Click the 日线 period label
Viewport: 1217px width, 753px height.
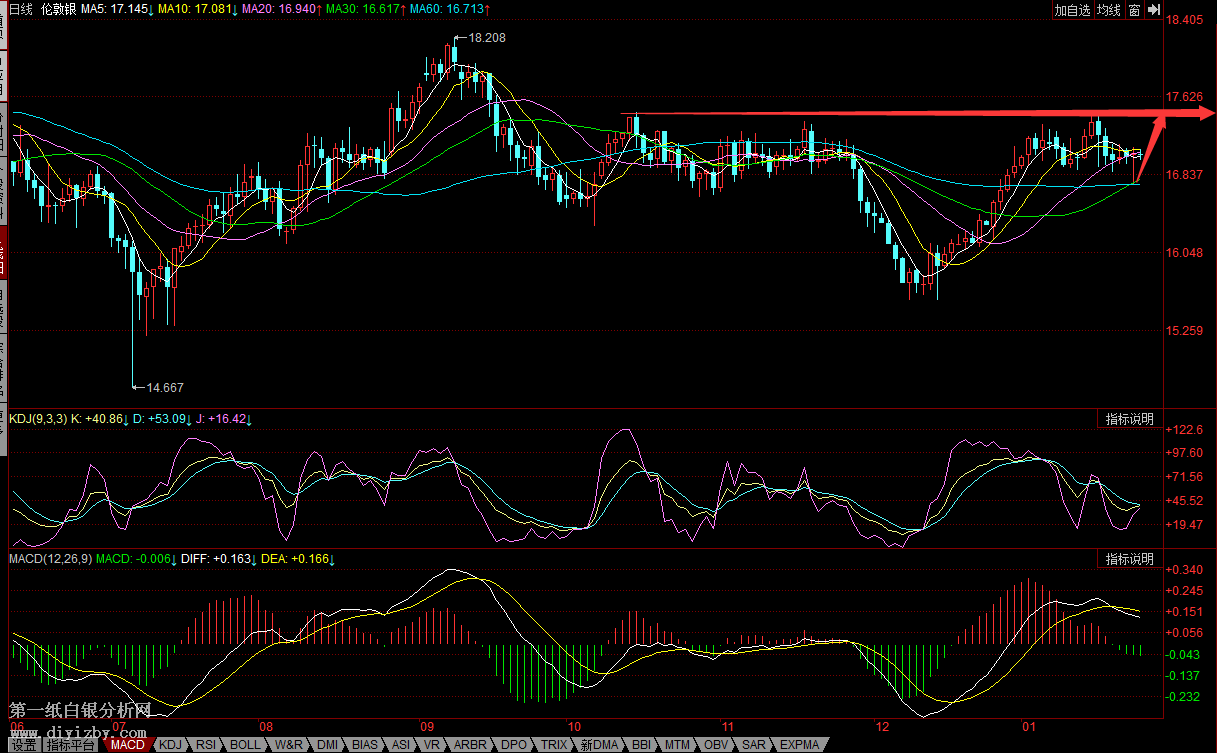(x=21, y=9)
